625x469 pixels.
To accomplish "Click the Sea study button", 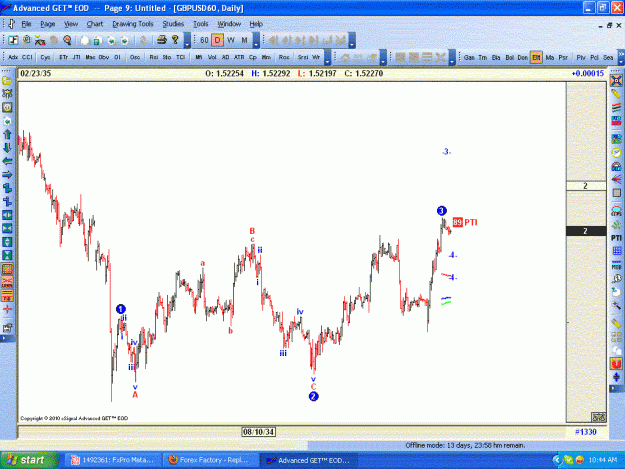I will coord(608,57).
